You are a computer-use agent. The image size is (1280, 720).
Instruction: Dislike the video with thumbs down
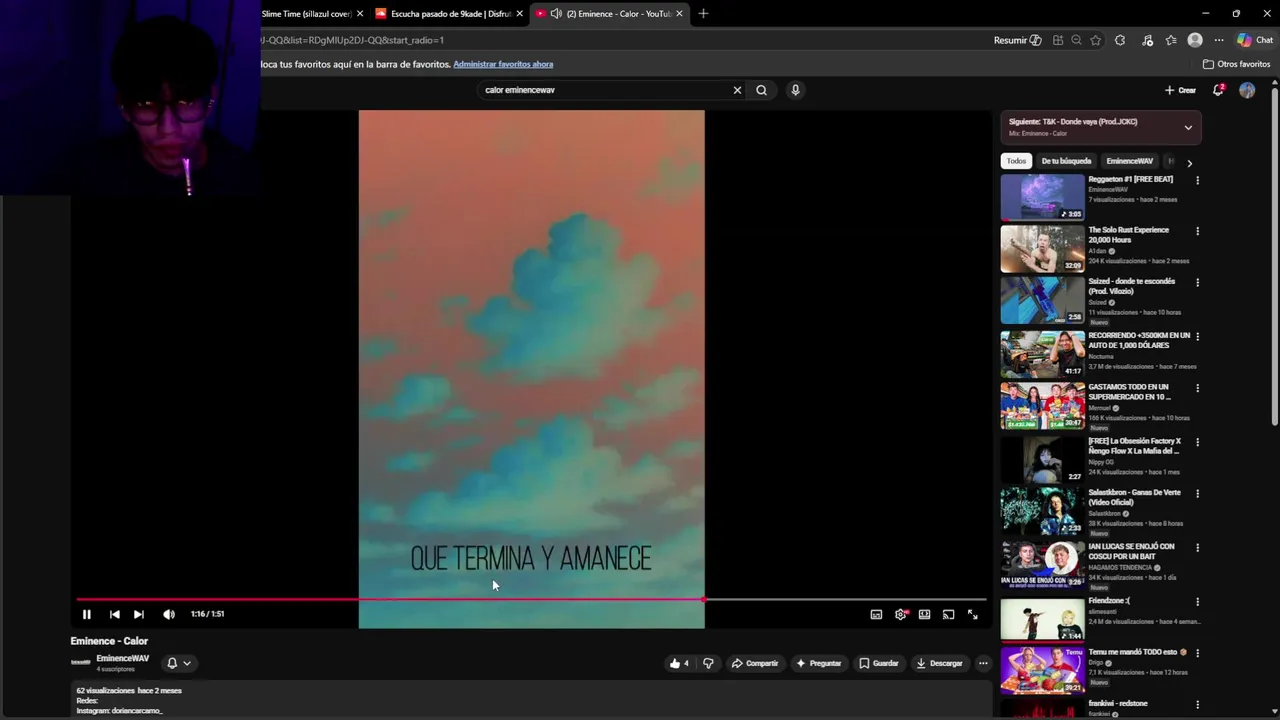708,663
